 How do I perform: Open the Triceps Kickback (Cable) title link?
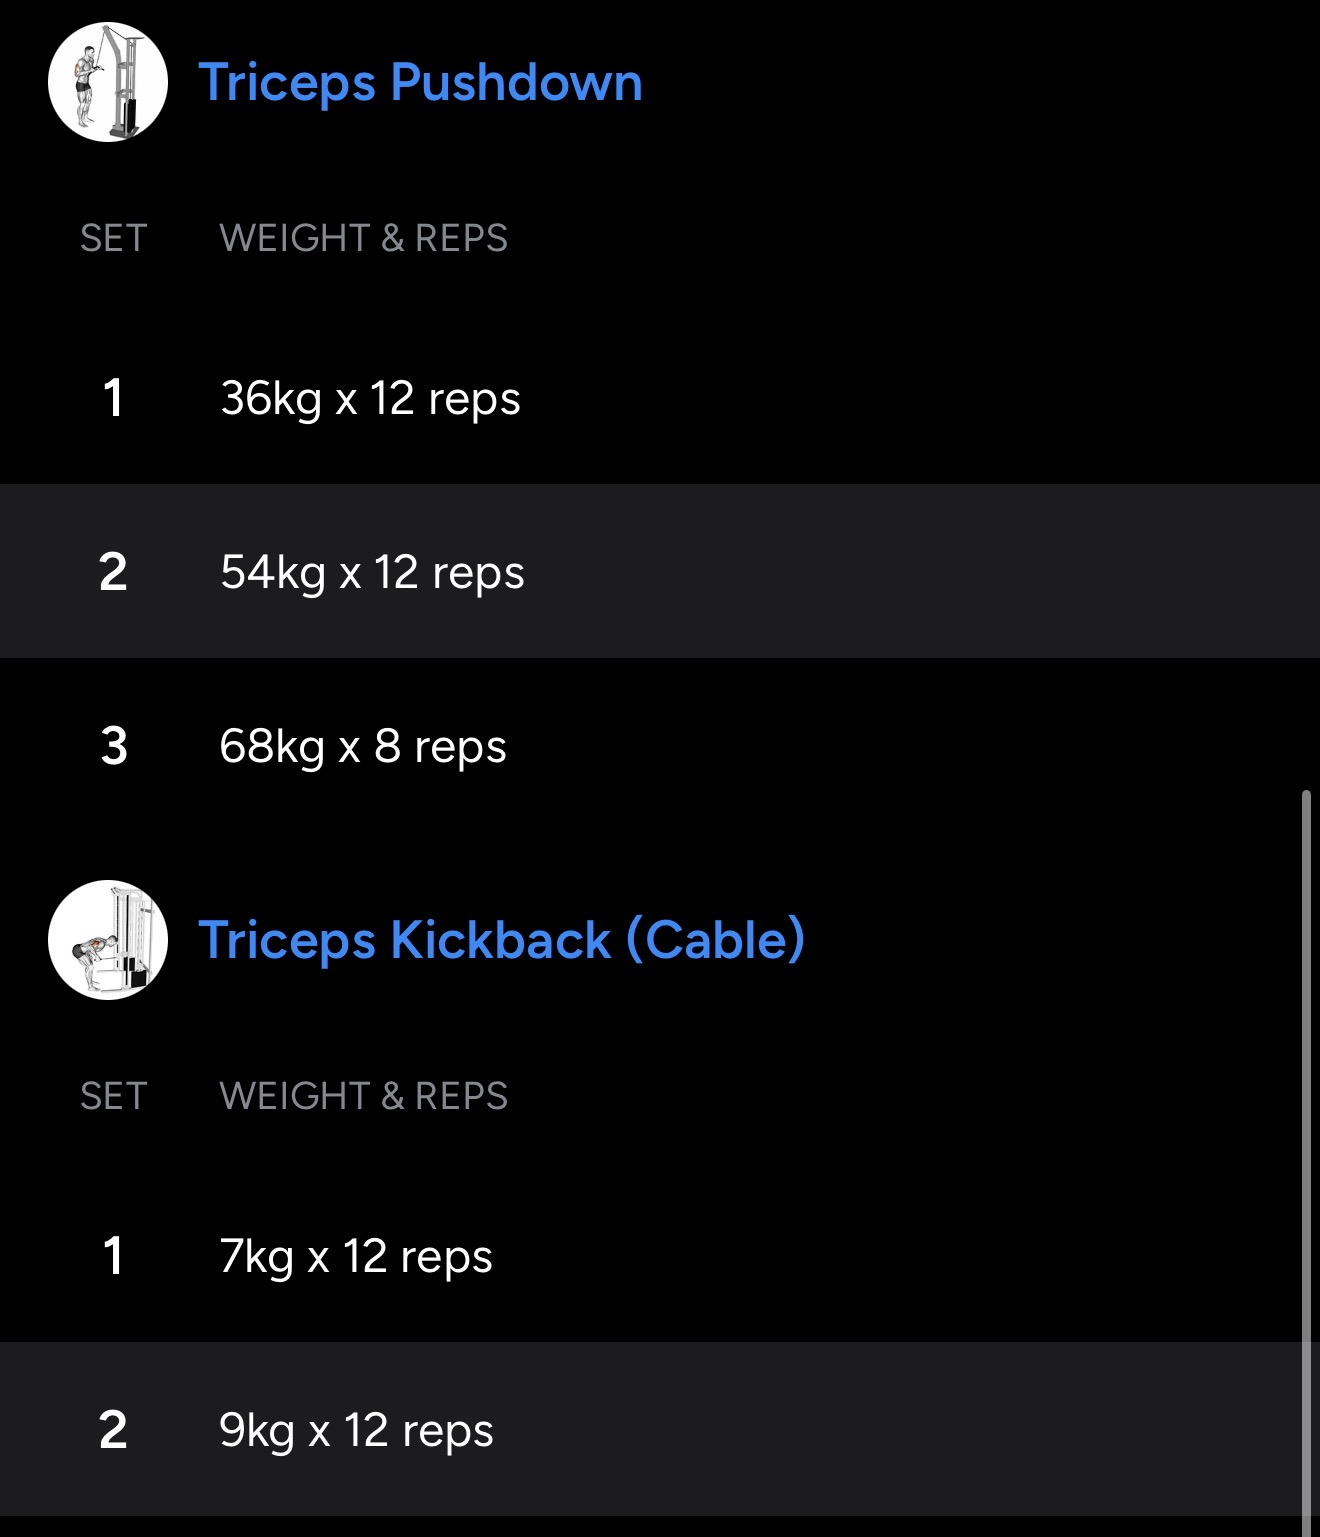[x=501, y=940]
